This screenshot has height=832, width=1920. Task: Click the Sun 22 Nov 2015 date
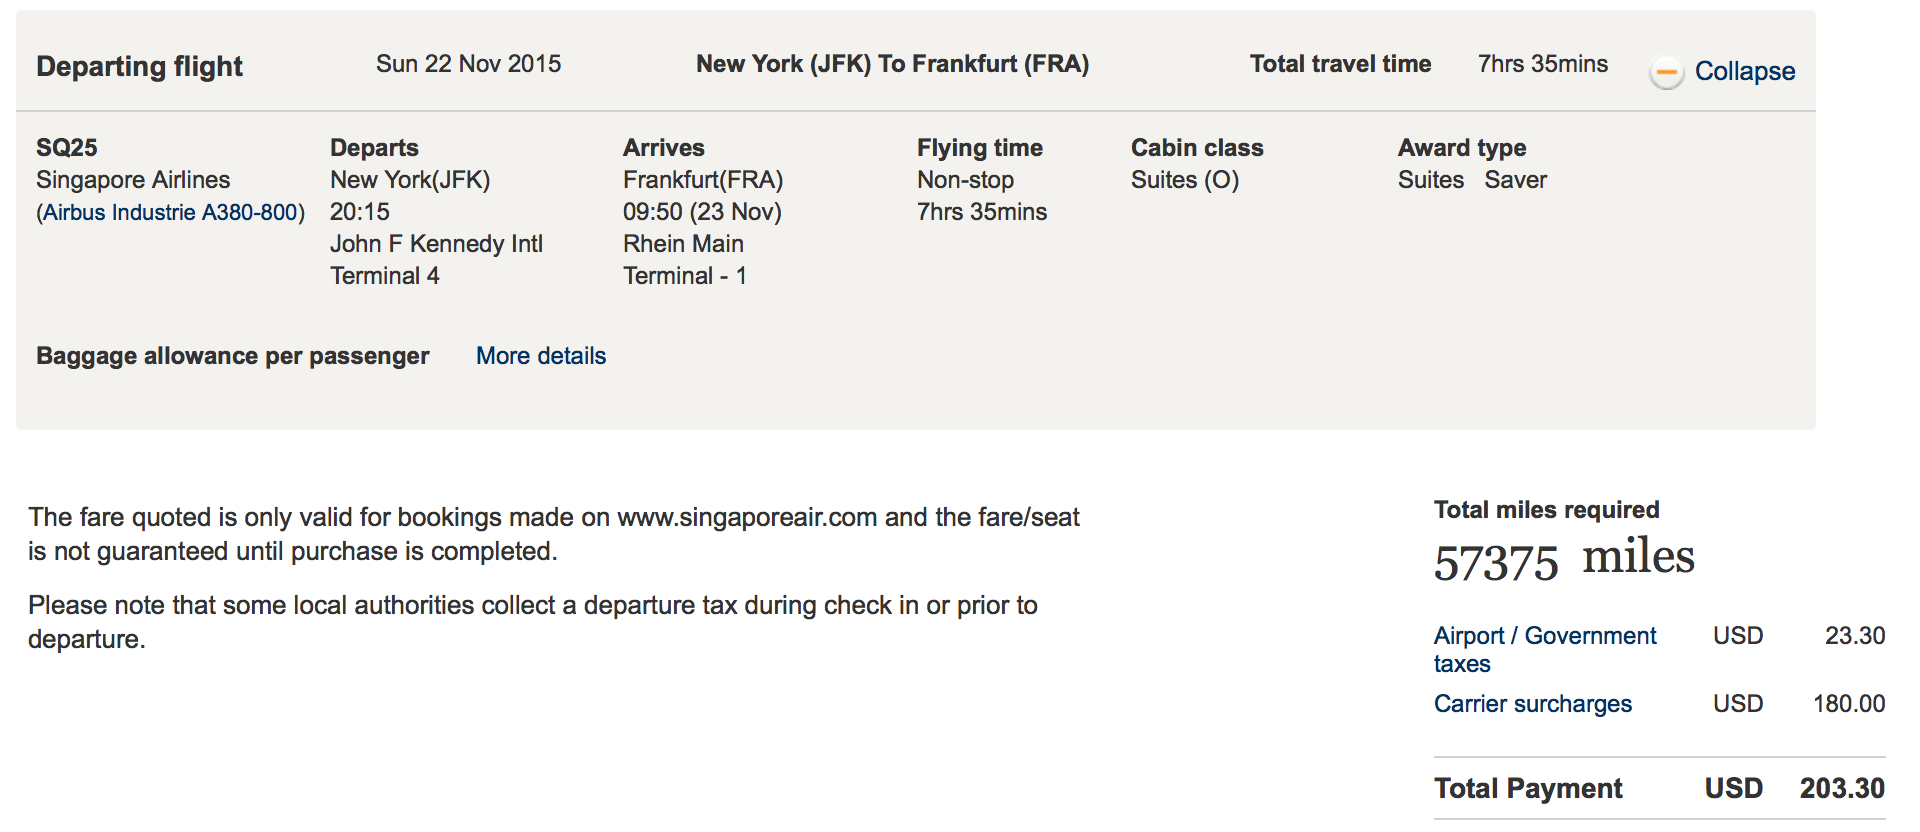click(468, 64)
